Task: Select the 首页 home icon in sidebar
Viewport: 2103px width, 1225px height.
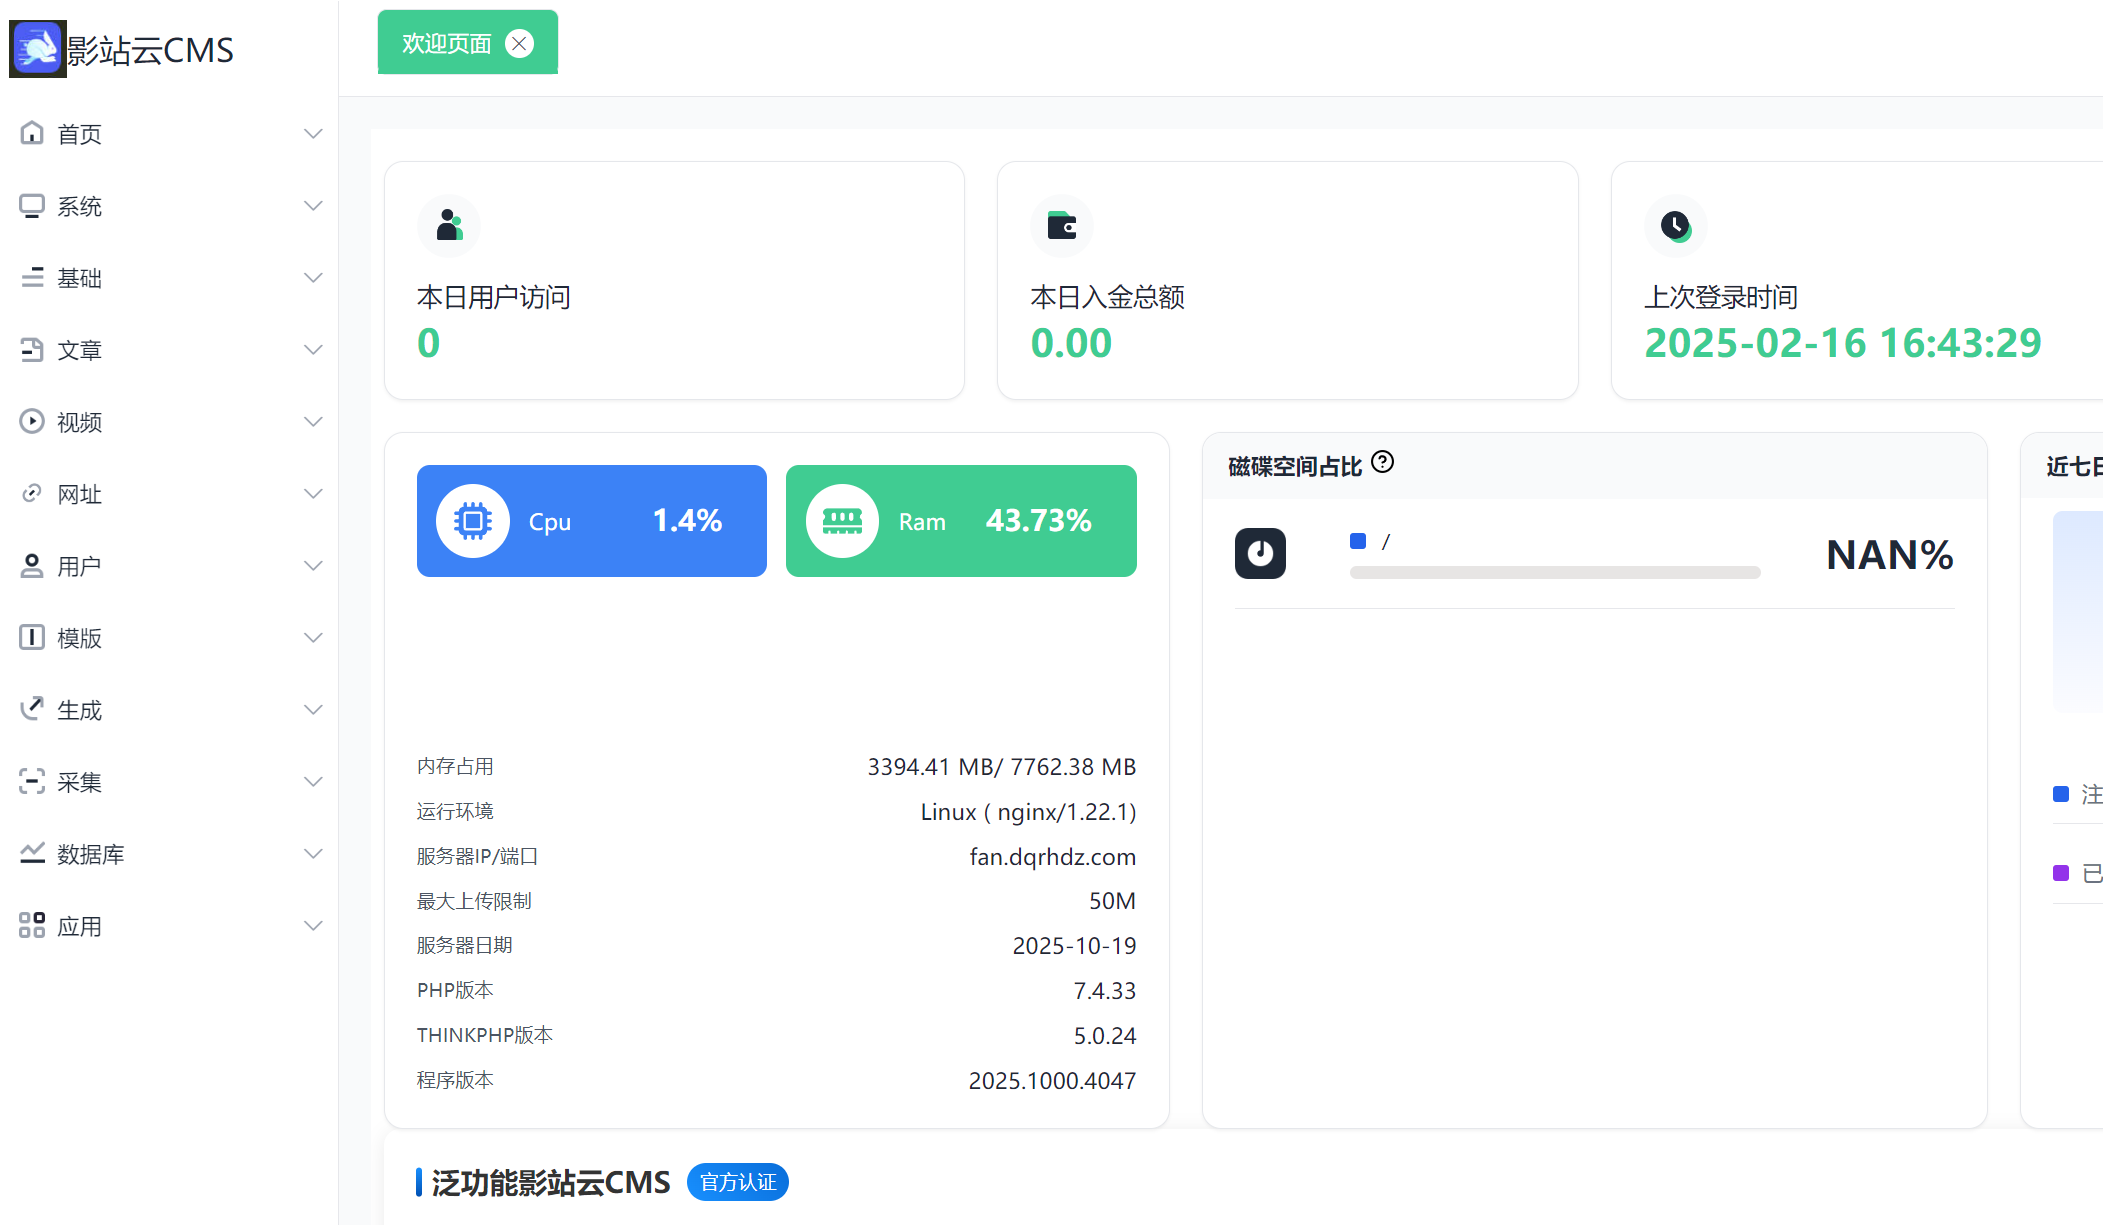Action: pos(33,133)
